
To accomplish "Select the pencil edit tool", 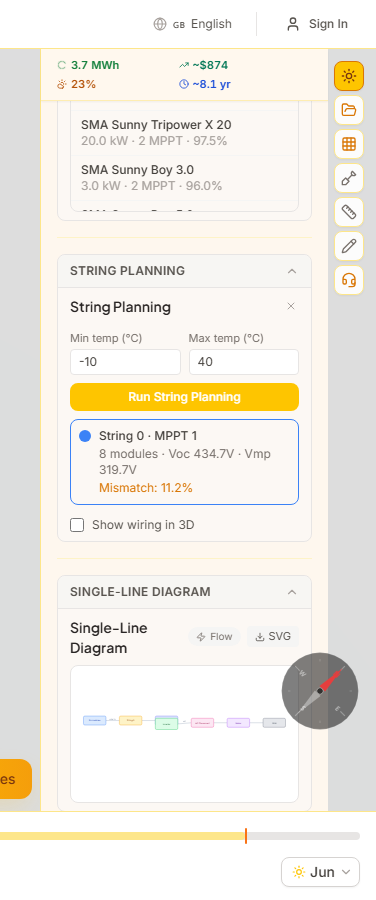I will pos(349,246).
